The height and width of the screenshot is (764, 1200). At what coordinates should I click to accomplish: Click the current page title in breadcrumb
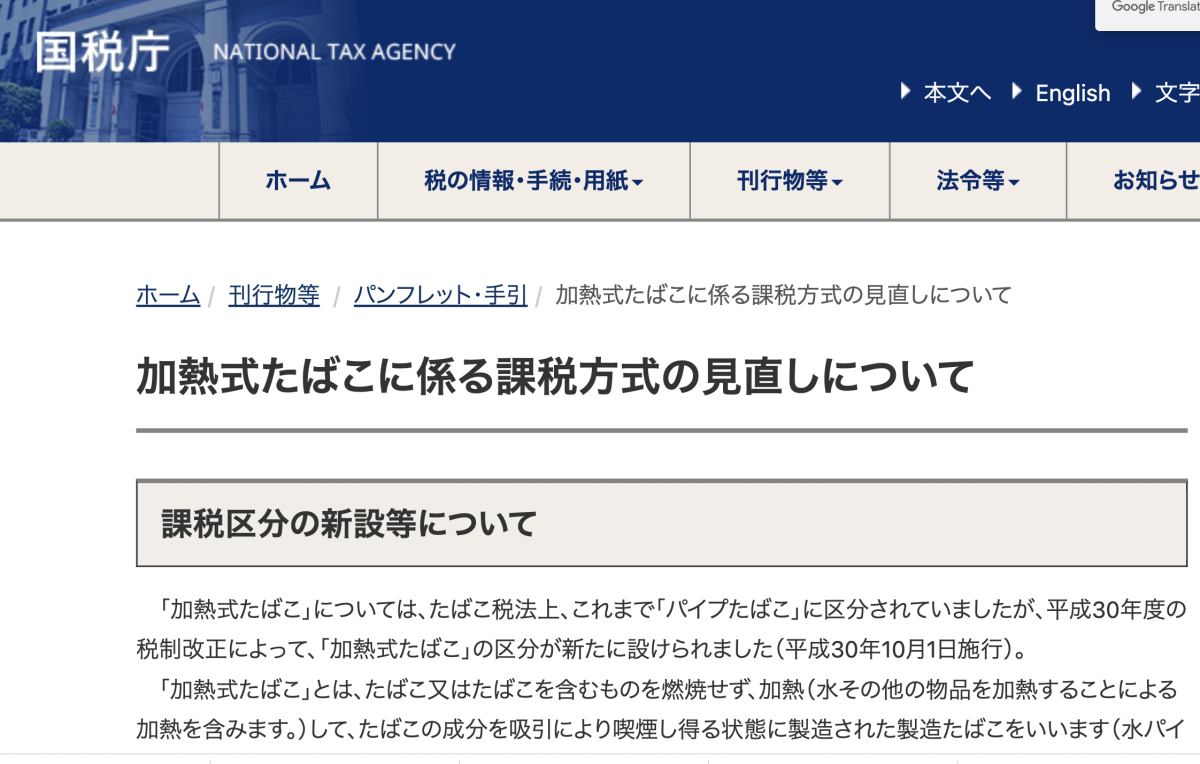tap(783, 295)
